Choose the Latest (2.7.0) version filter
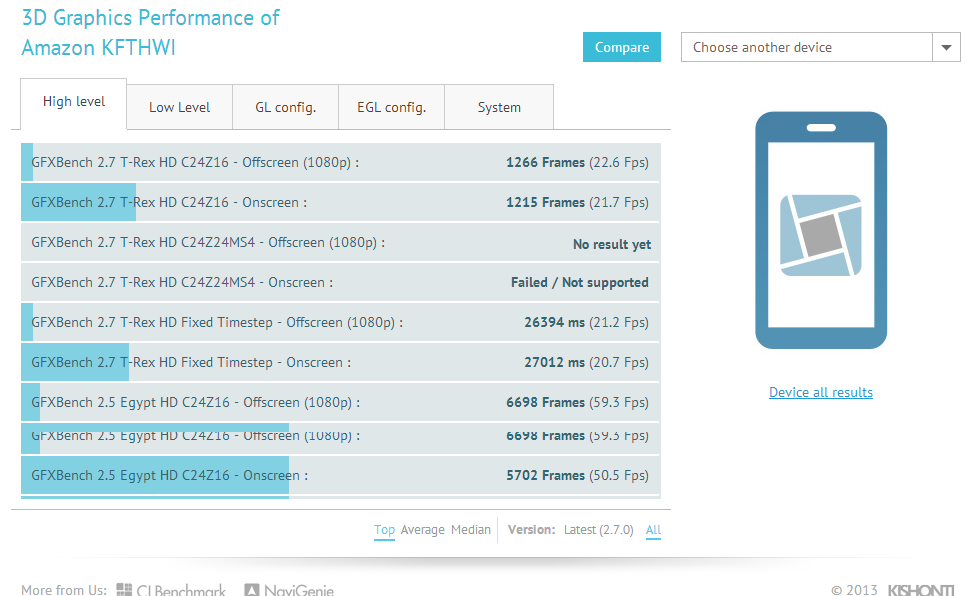Image resolution: width=971 pixels, height=596 pixels. [598, 530]
